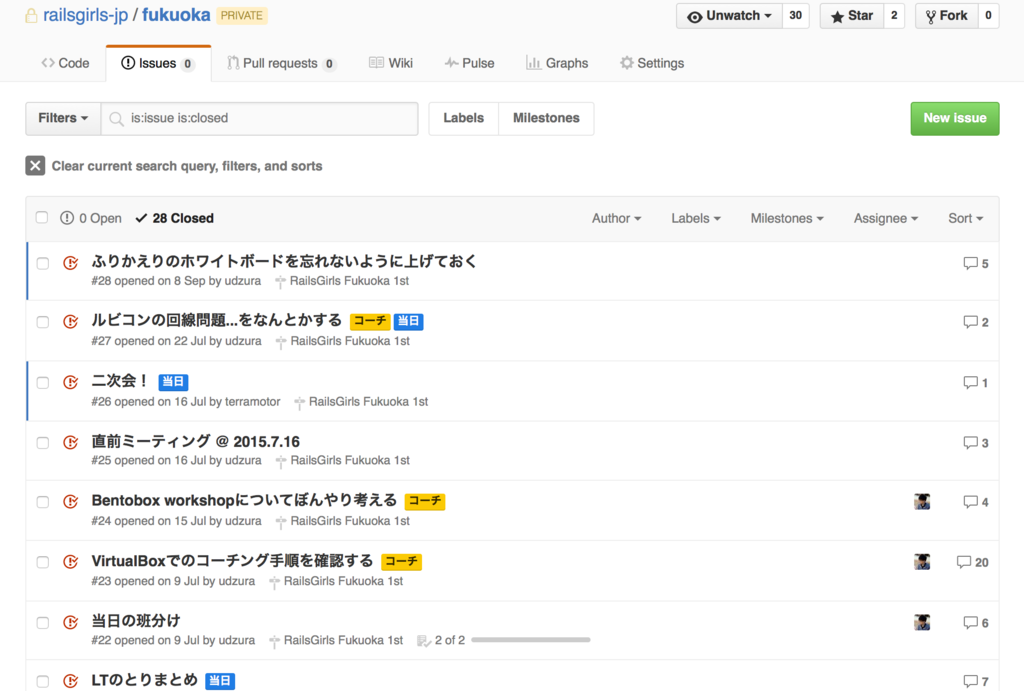Image resolution: width=1024 pixels, height=691 pixels.
Task: Open the 6 comments on issue #22
Action: (x=976, y=622)
